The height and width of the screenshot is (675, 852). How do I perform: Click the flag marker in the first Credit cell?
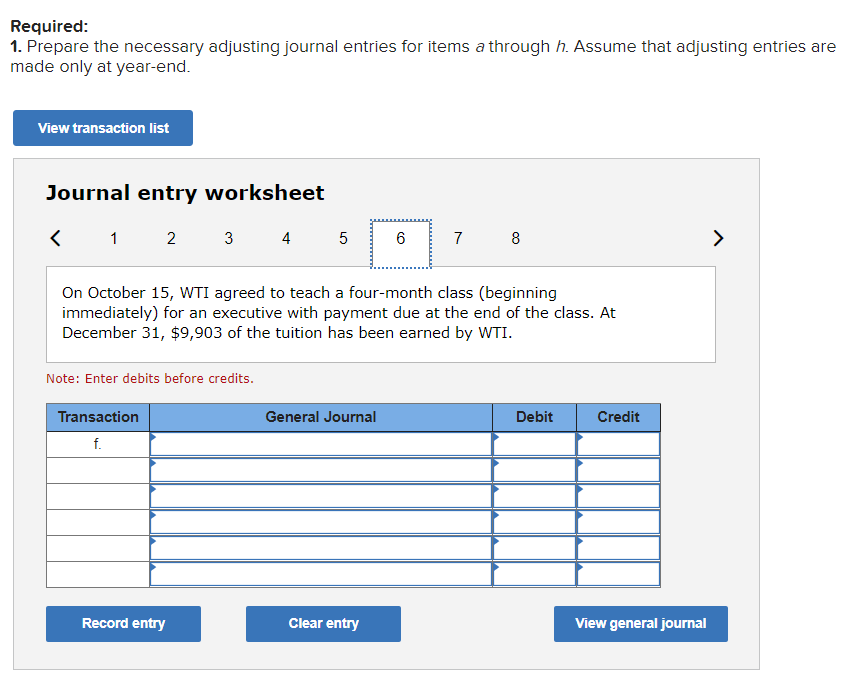[580, 436]
